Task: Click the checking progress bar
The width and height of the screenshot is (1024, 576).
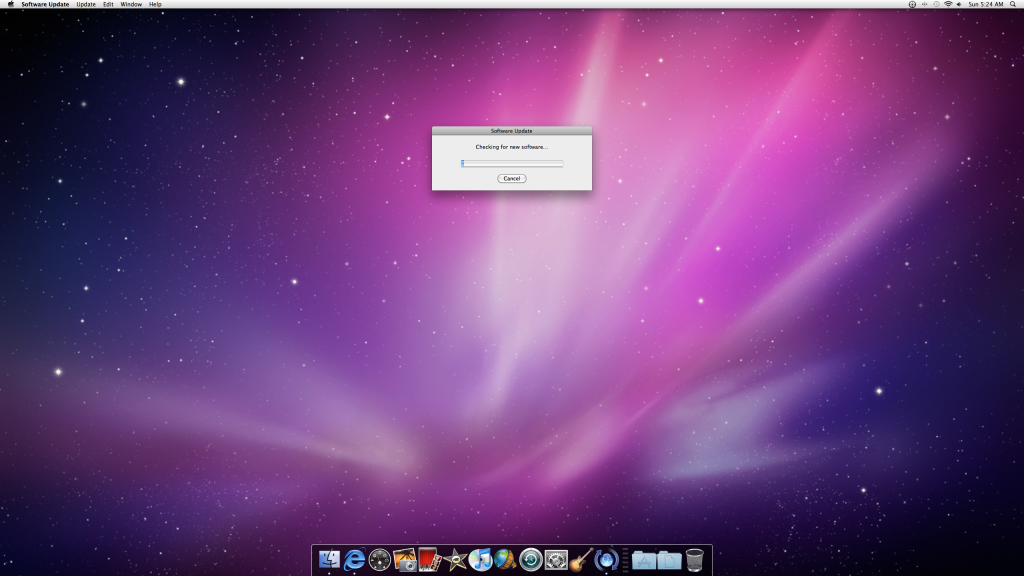Action: click(512, 163)
